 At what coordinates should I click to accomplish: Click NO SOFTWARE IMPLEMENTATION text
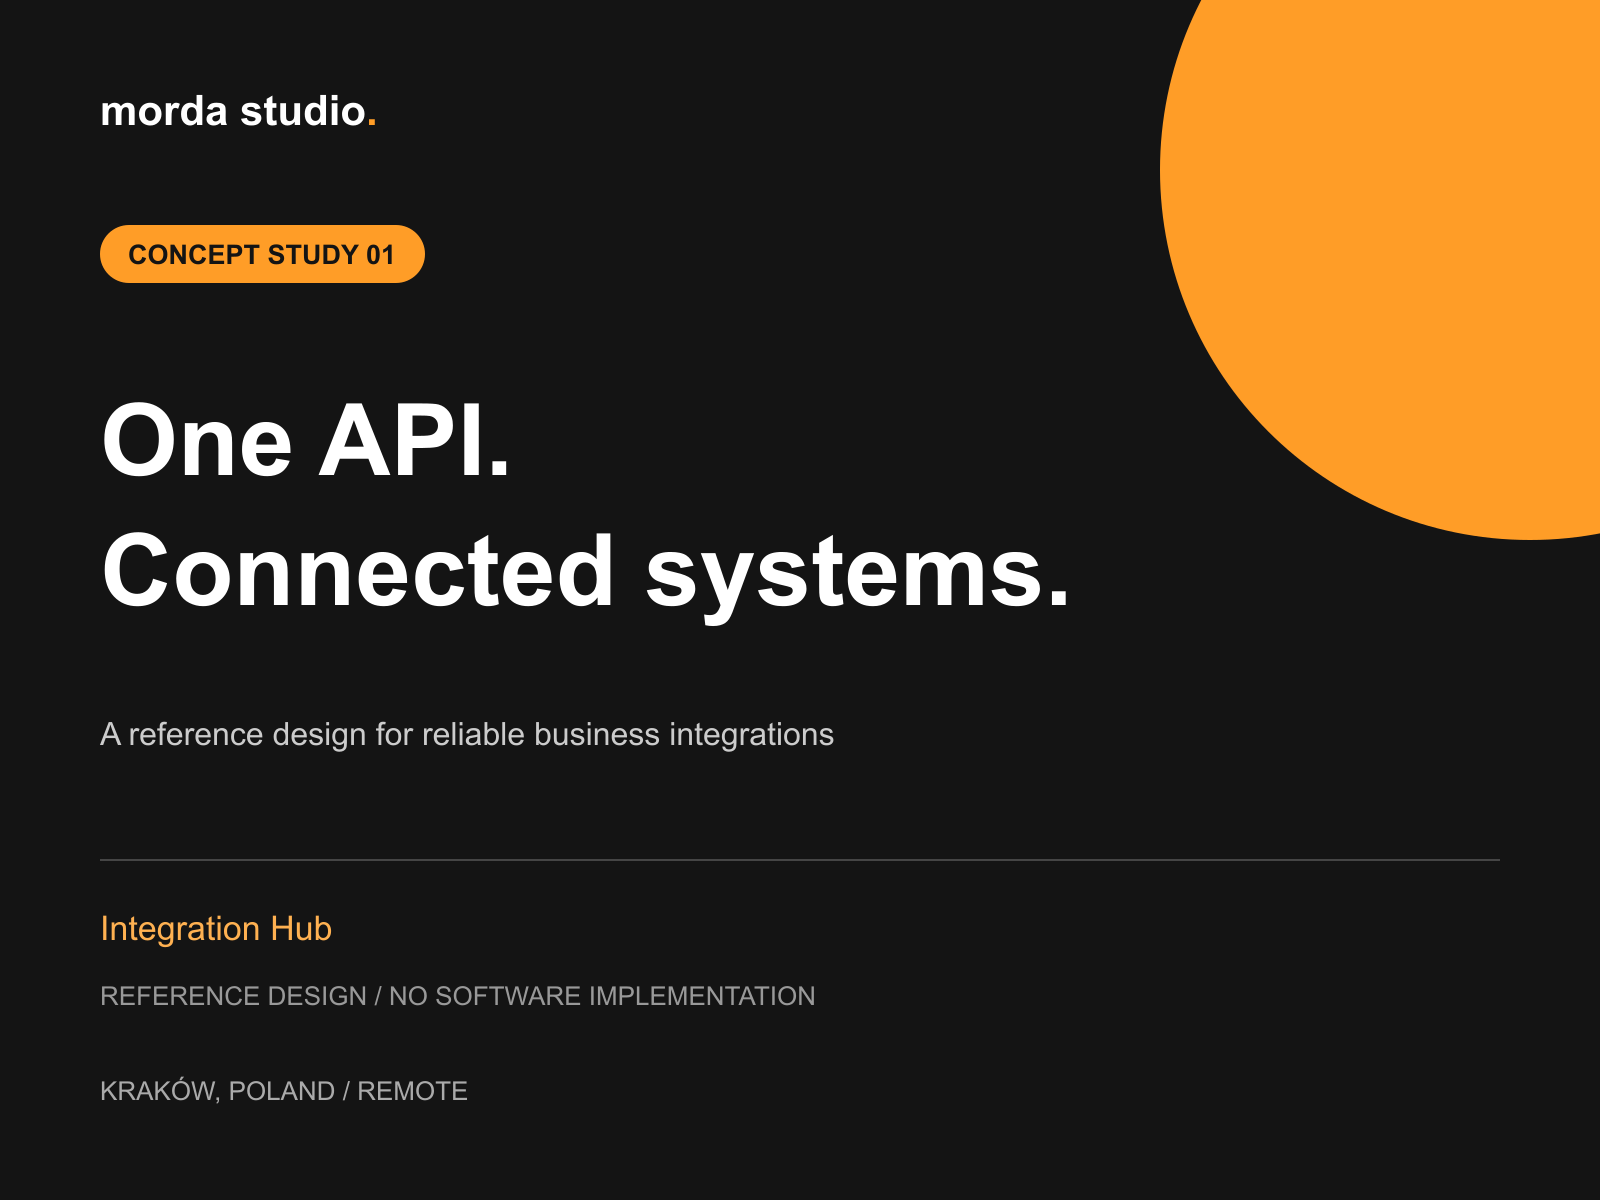[602, 996]
